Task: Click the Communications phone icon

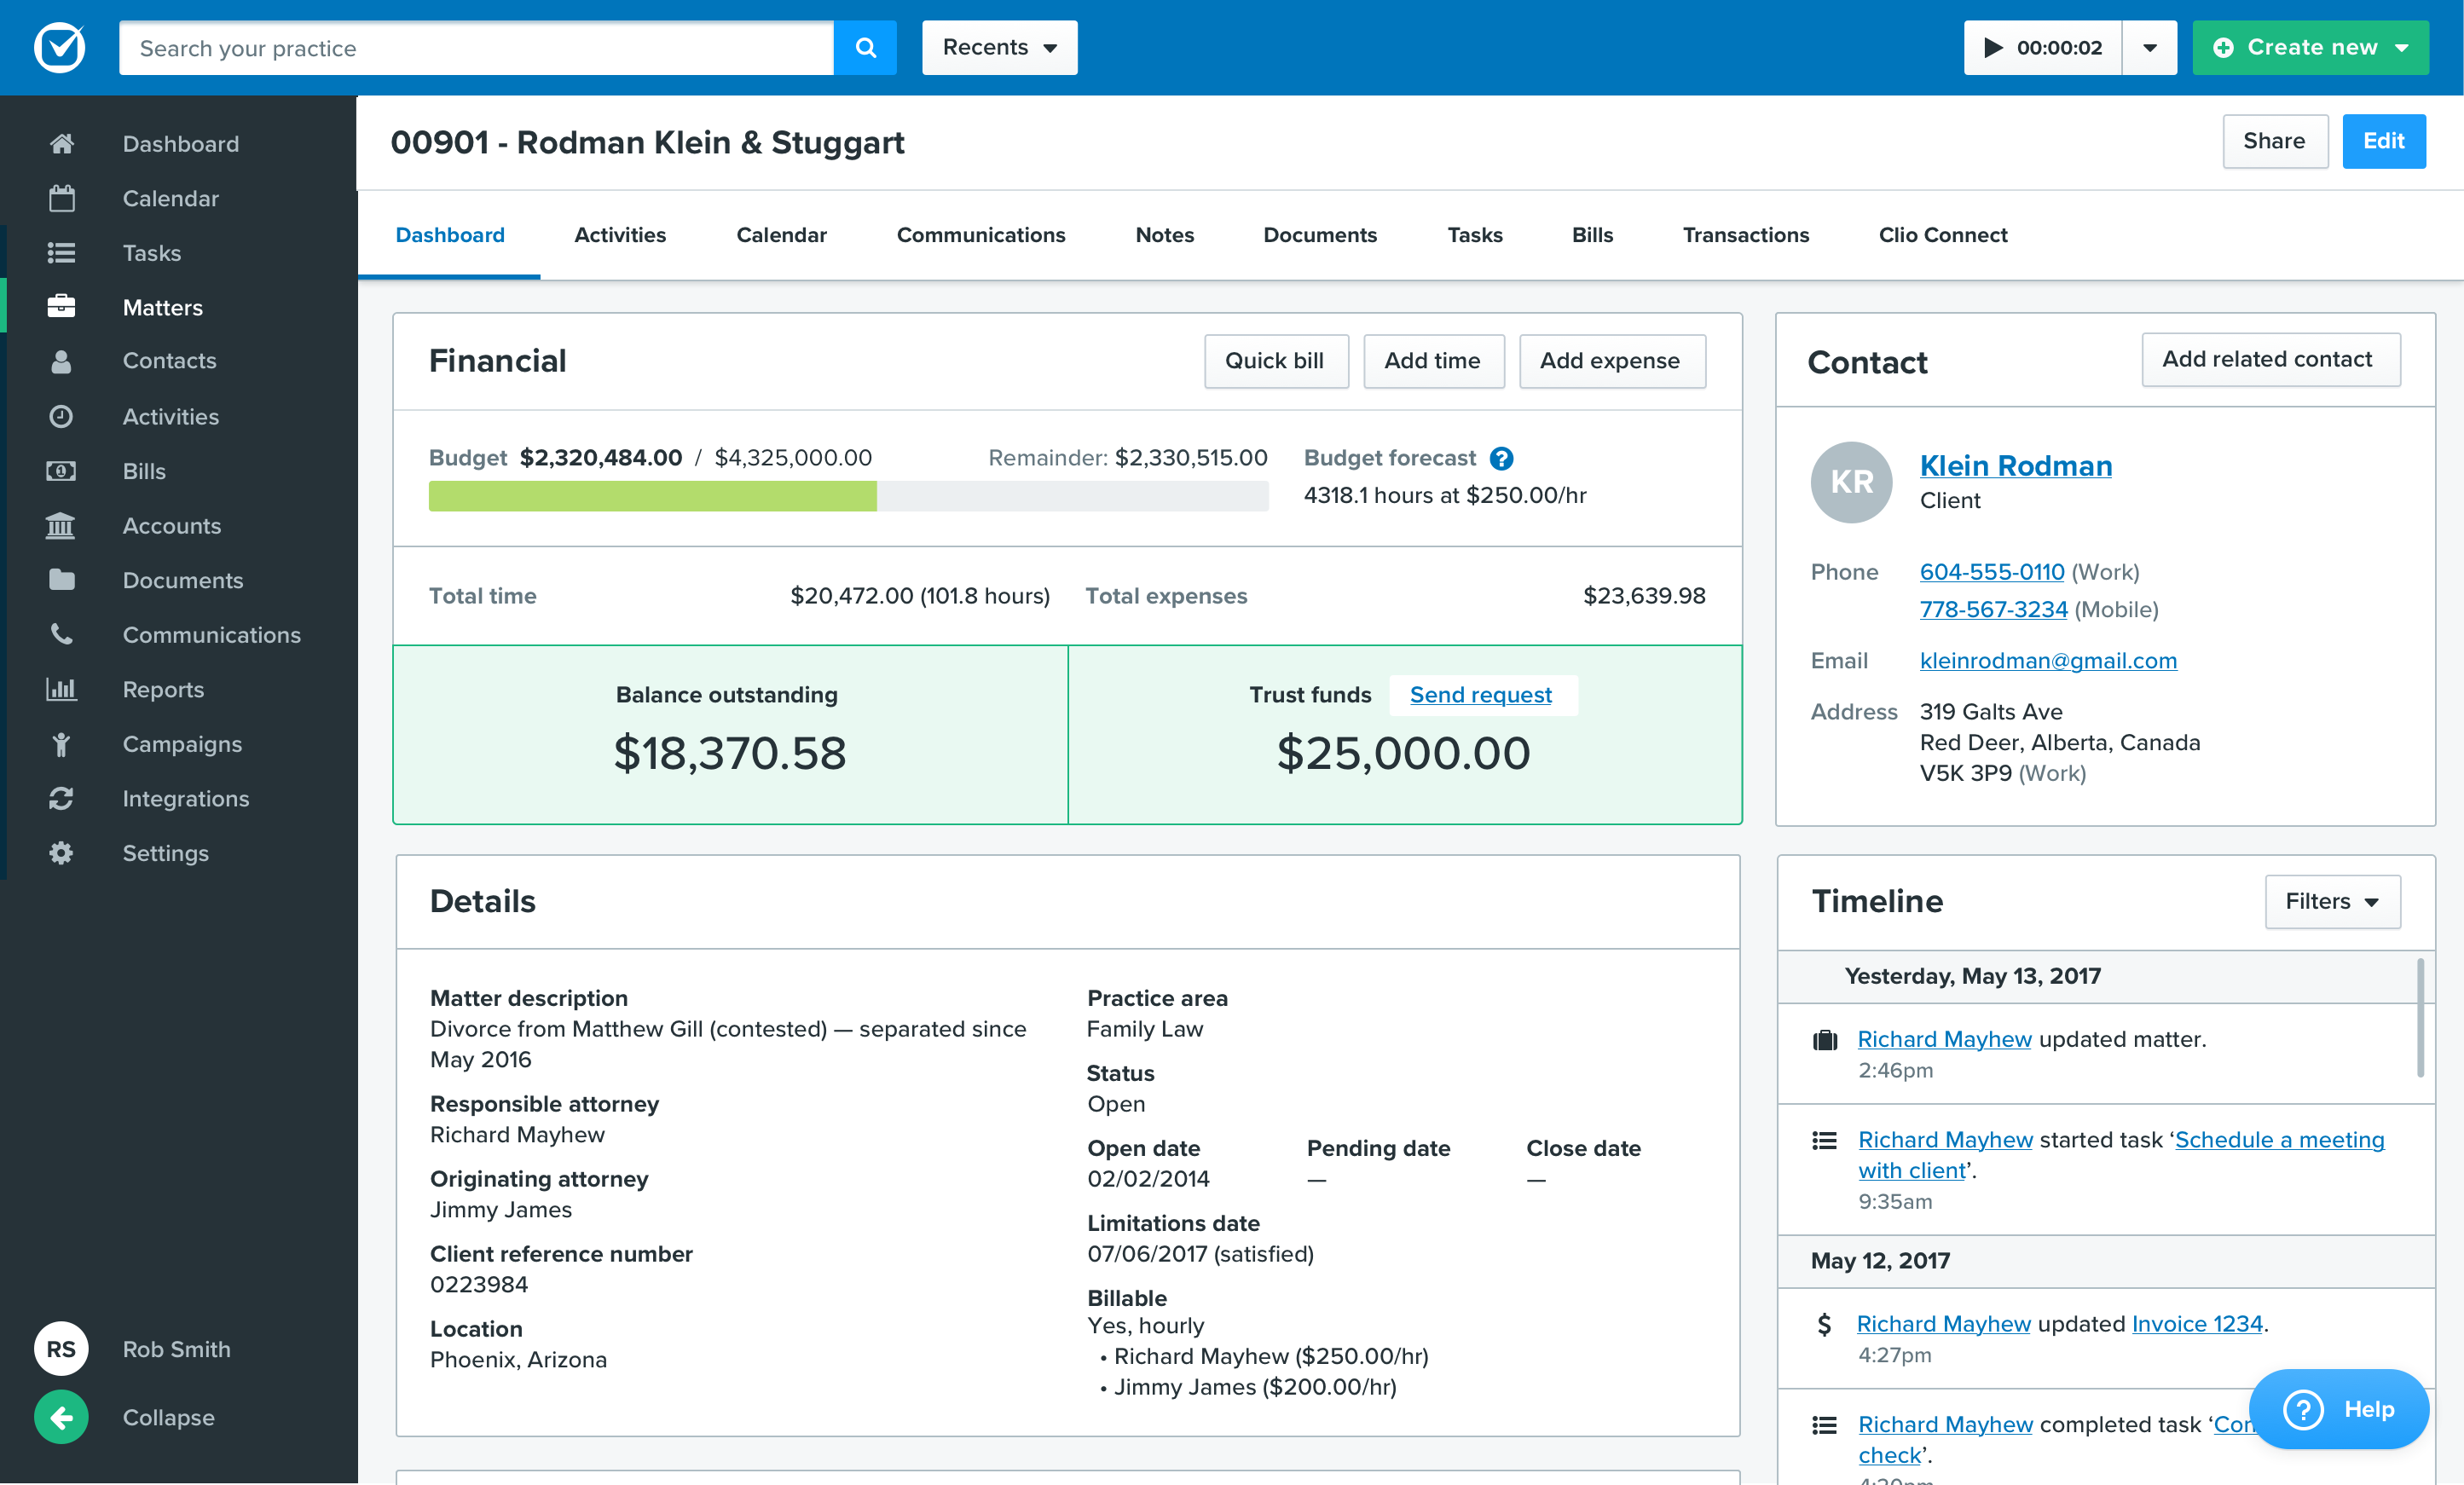Action: click(61, 634)
